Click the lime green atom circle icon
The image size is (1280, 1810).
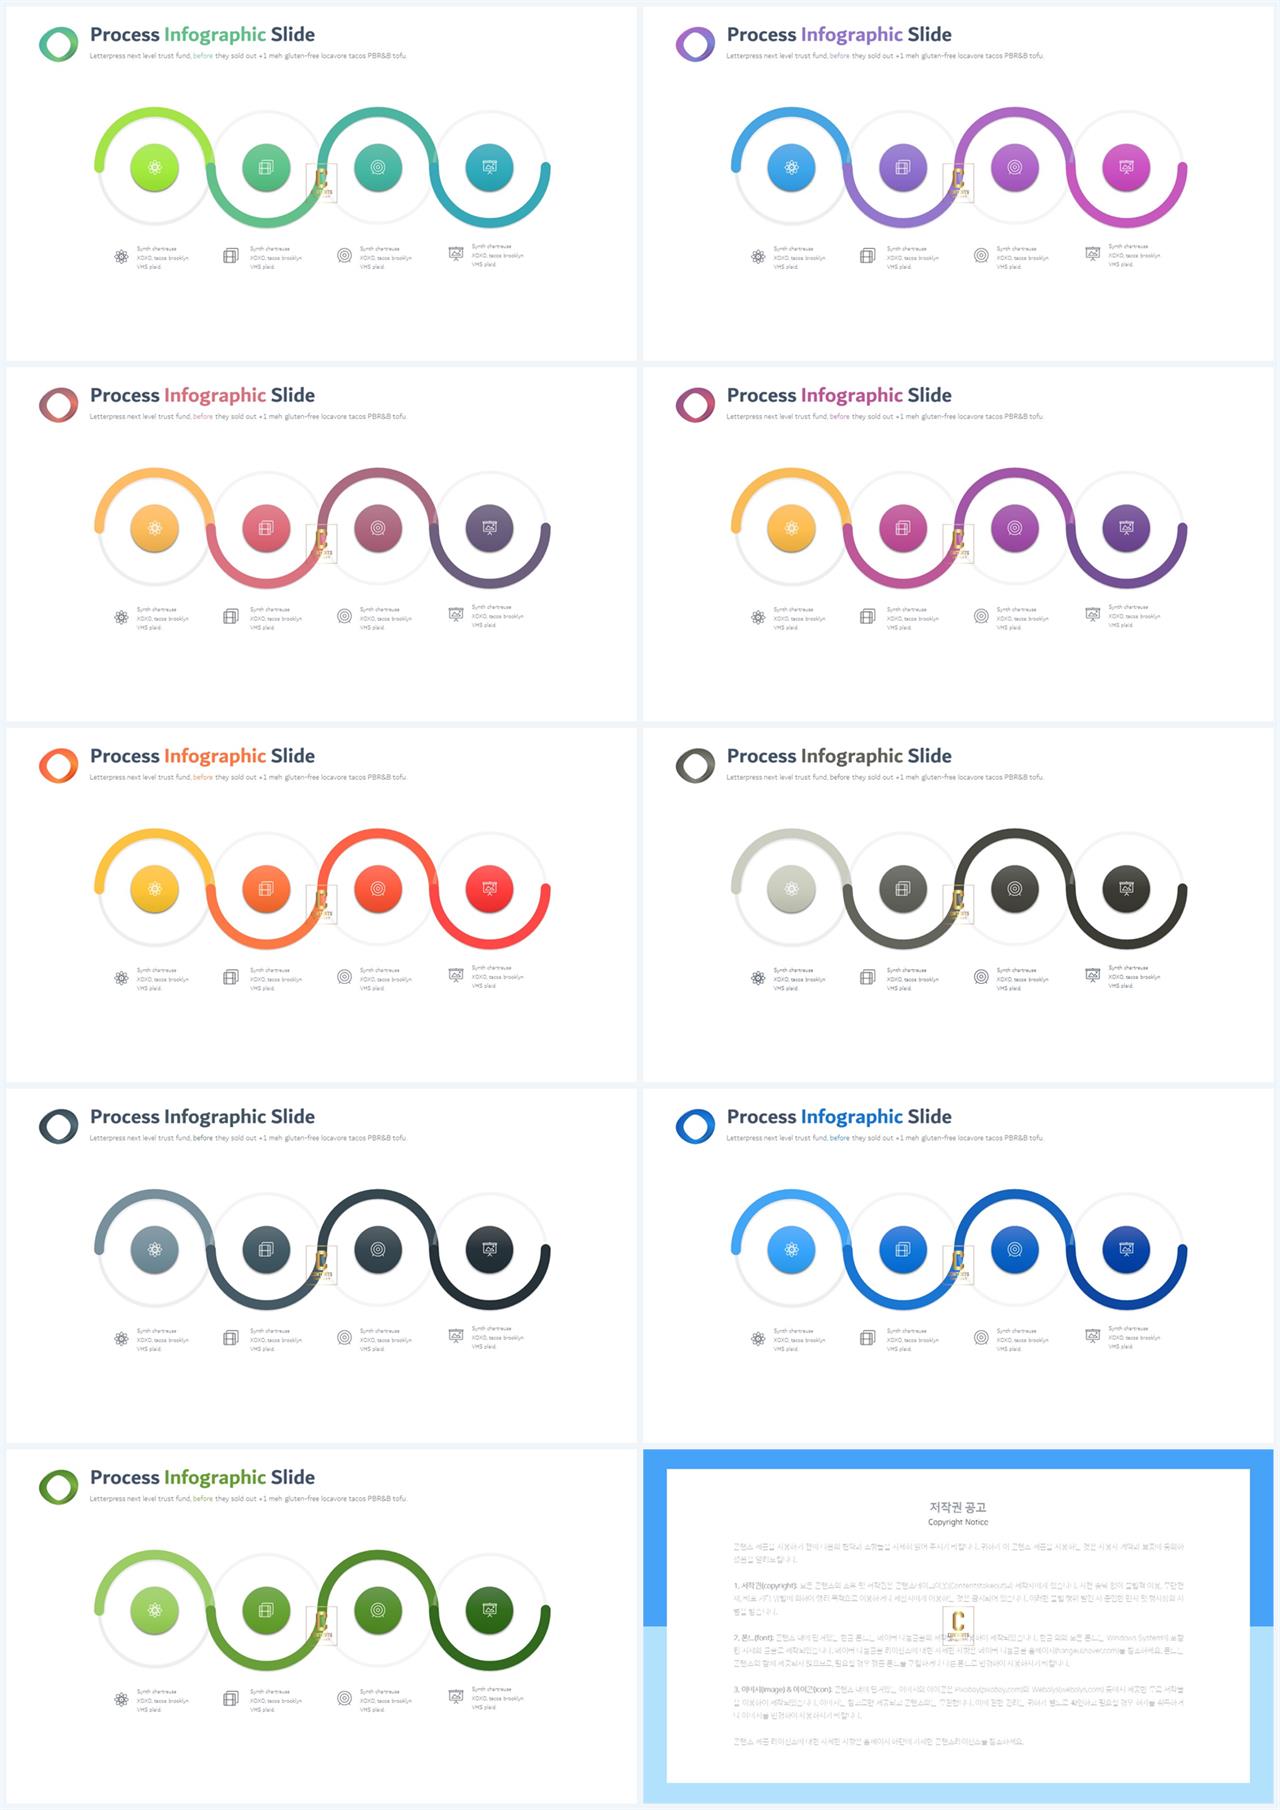coord(155,168)
